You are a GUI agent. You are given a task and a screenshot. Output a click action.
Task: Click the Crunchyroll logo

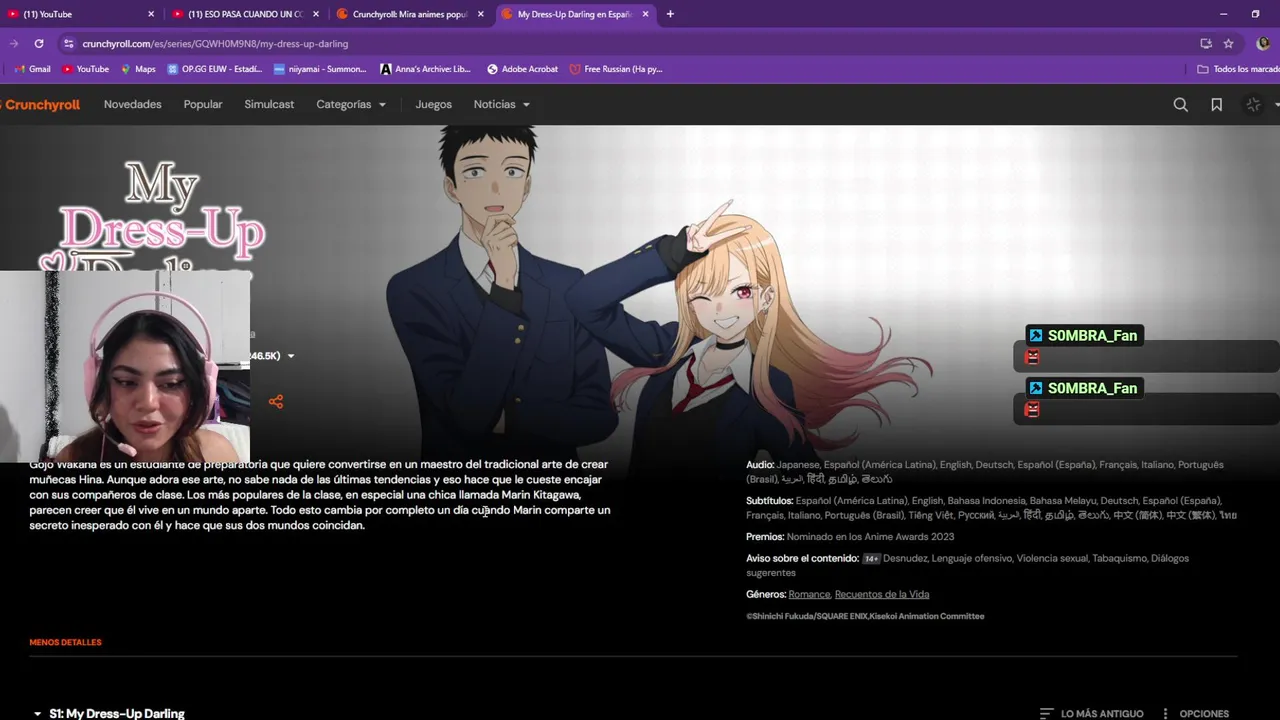pos(40,104)
